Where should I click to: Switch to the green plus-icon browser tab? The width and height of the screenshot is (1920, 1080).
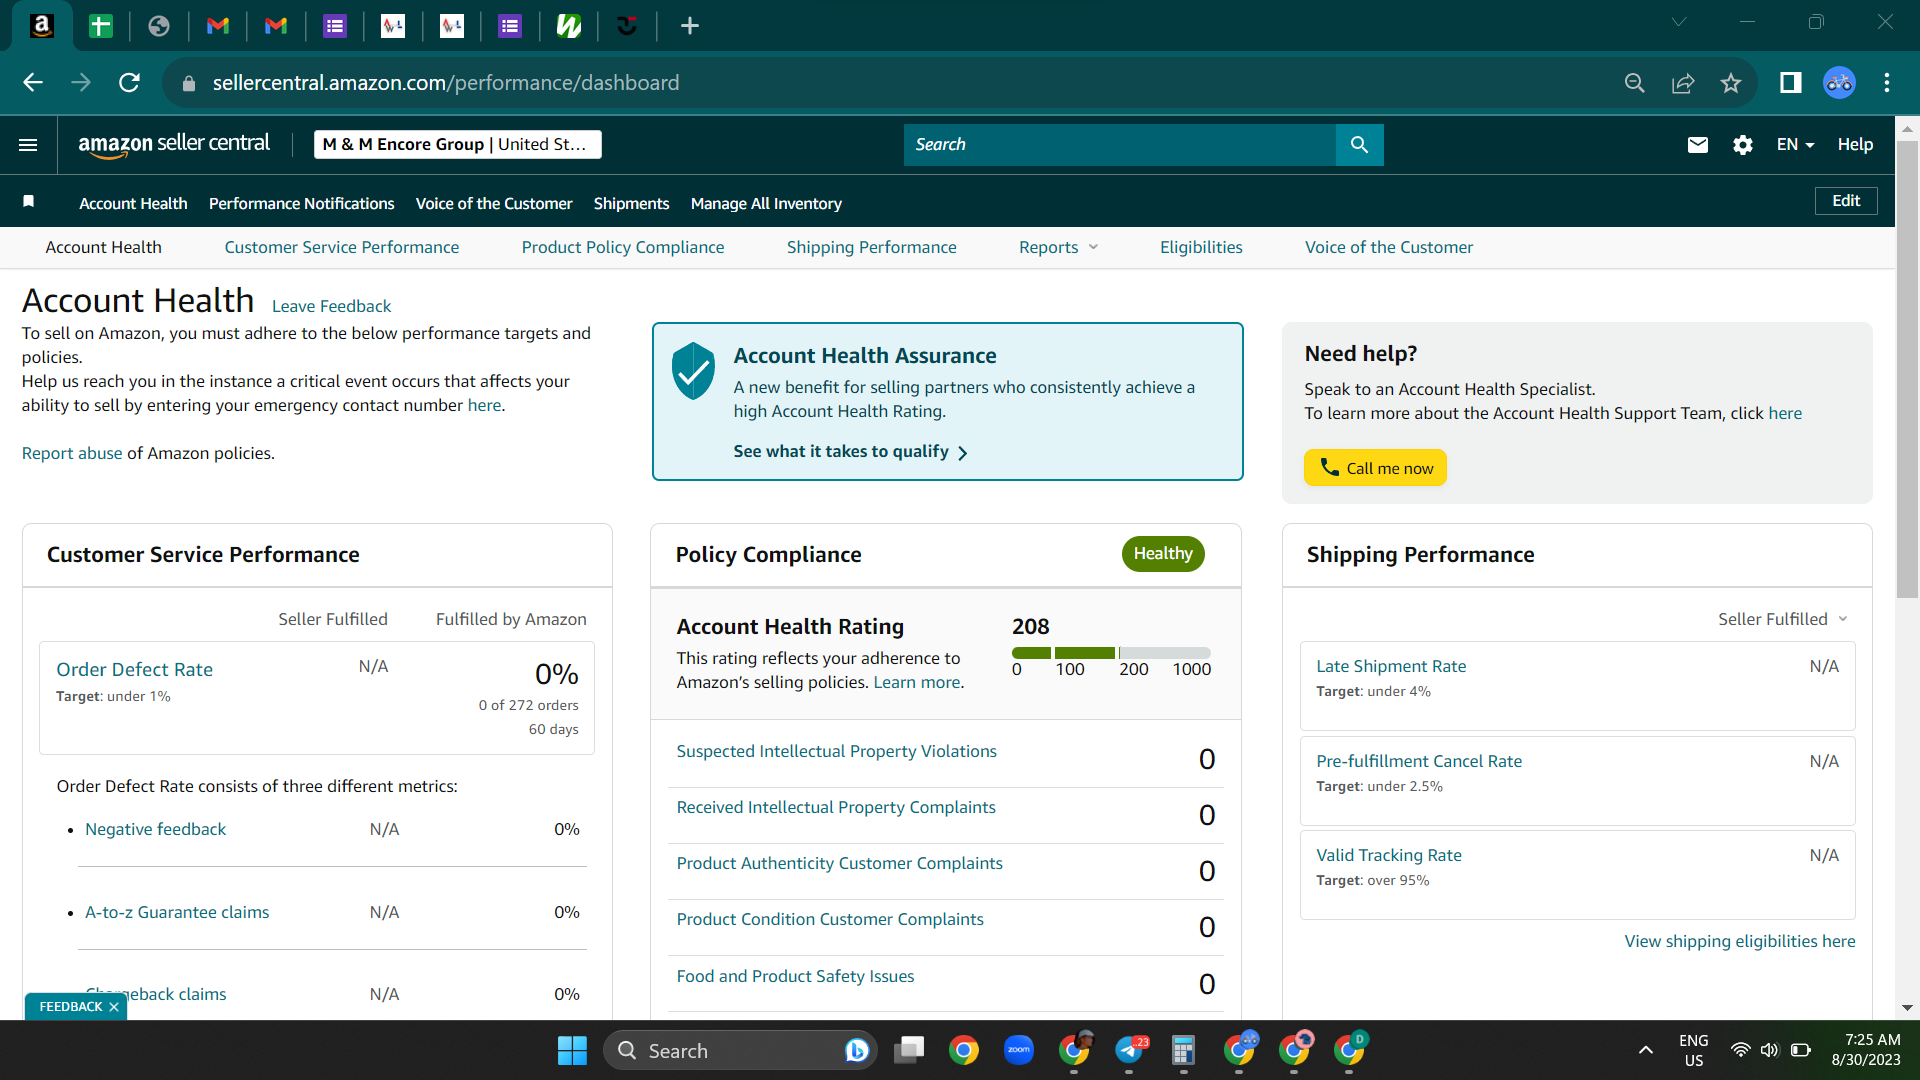(101, 26)
